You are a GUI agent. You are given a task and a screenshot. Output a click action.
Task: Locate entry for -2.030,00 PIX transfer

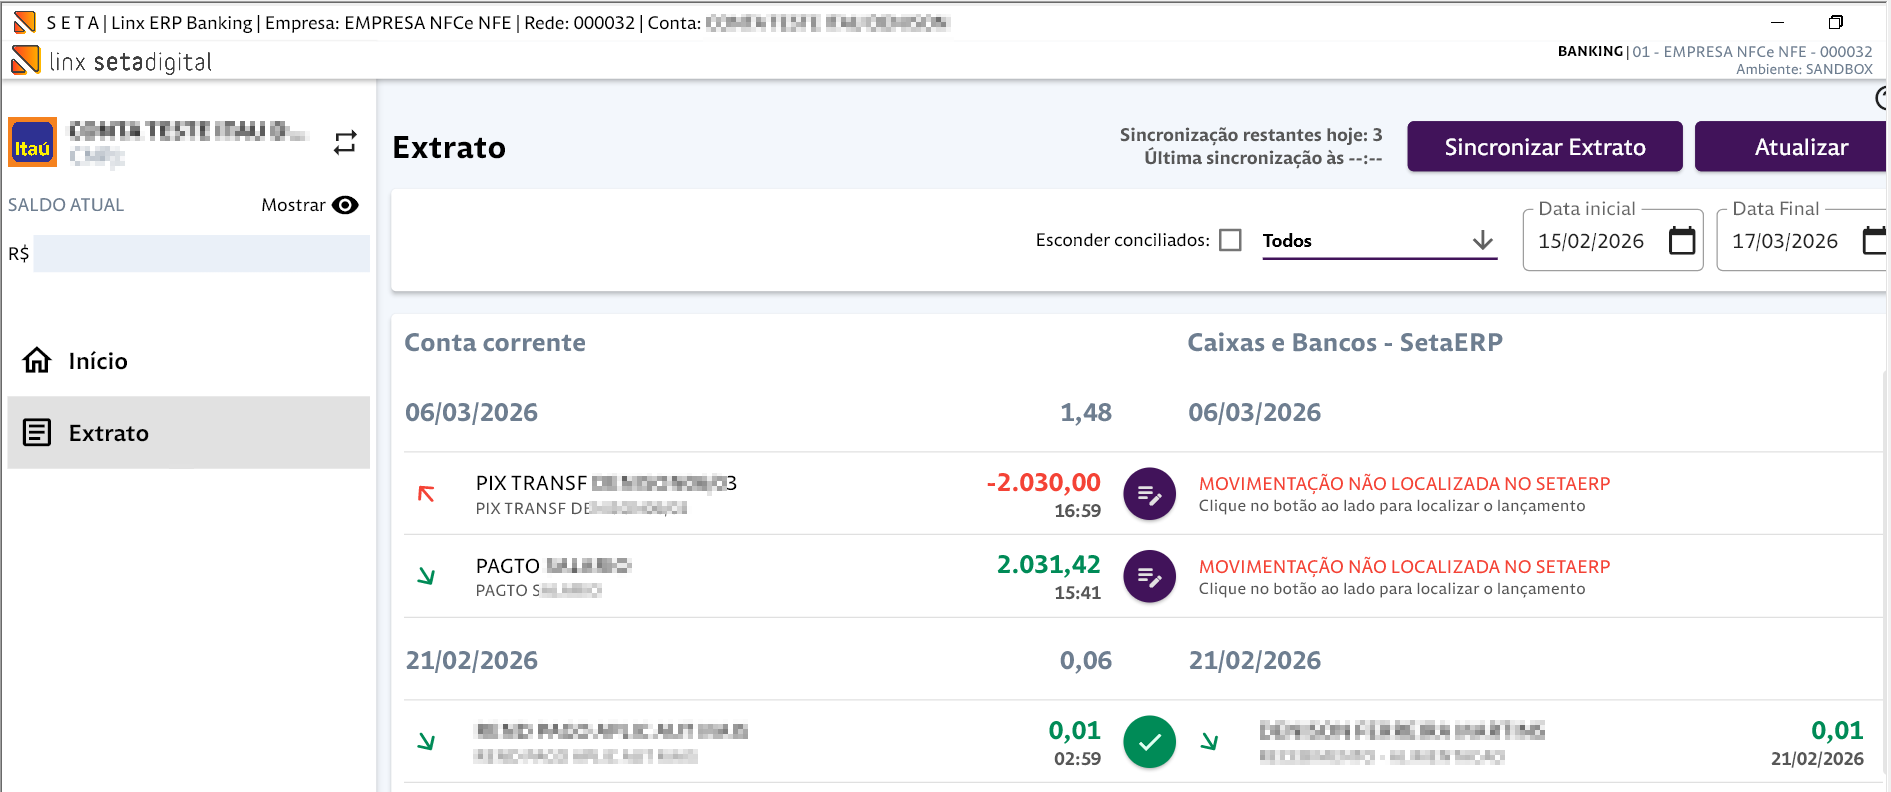(1149, 494)
